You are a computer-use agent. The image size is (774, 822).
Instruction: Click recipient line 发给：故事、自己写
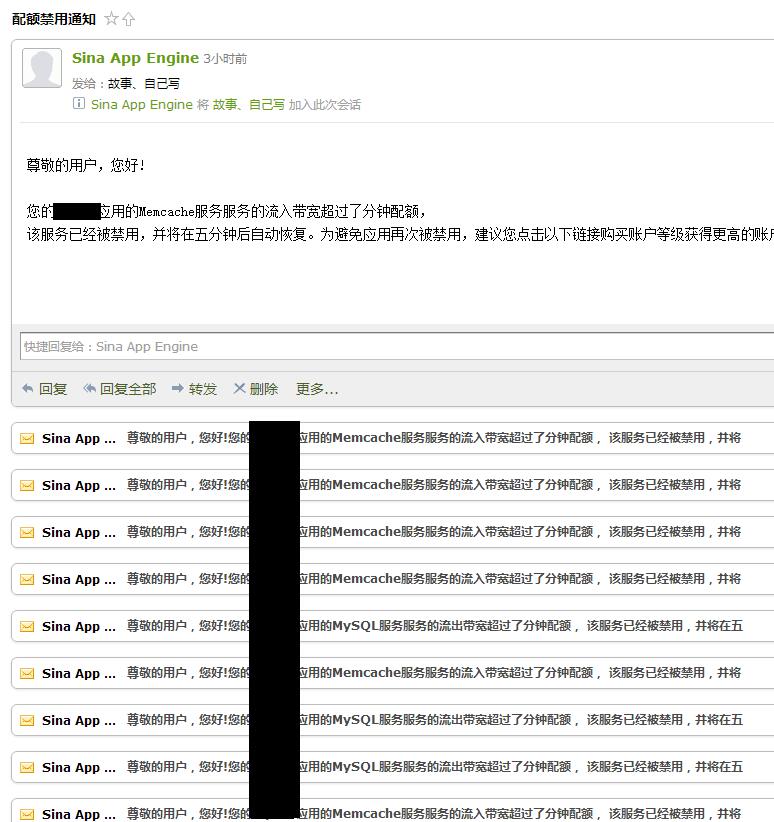pos(126,83)
